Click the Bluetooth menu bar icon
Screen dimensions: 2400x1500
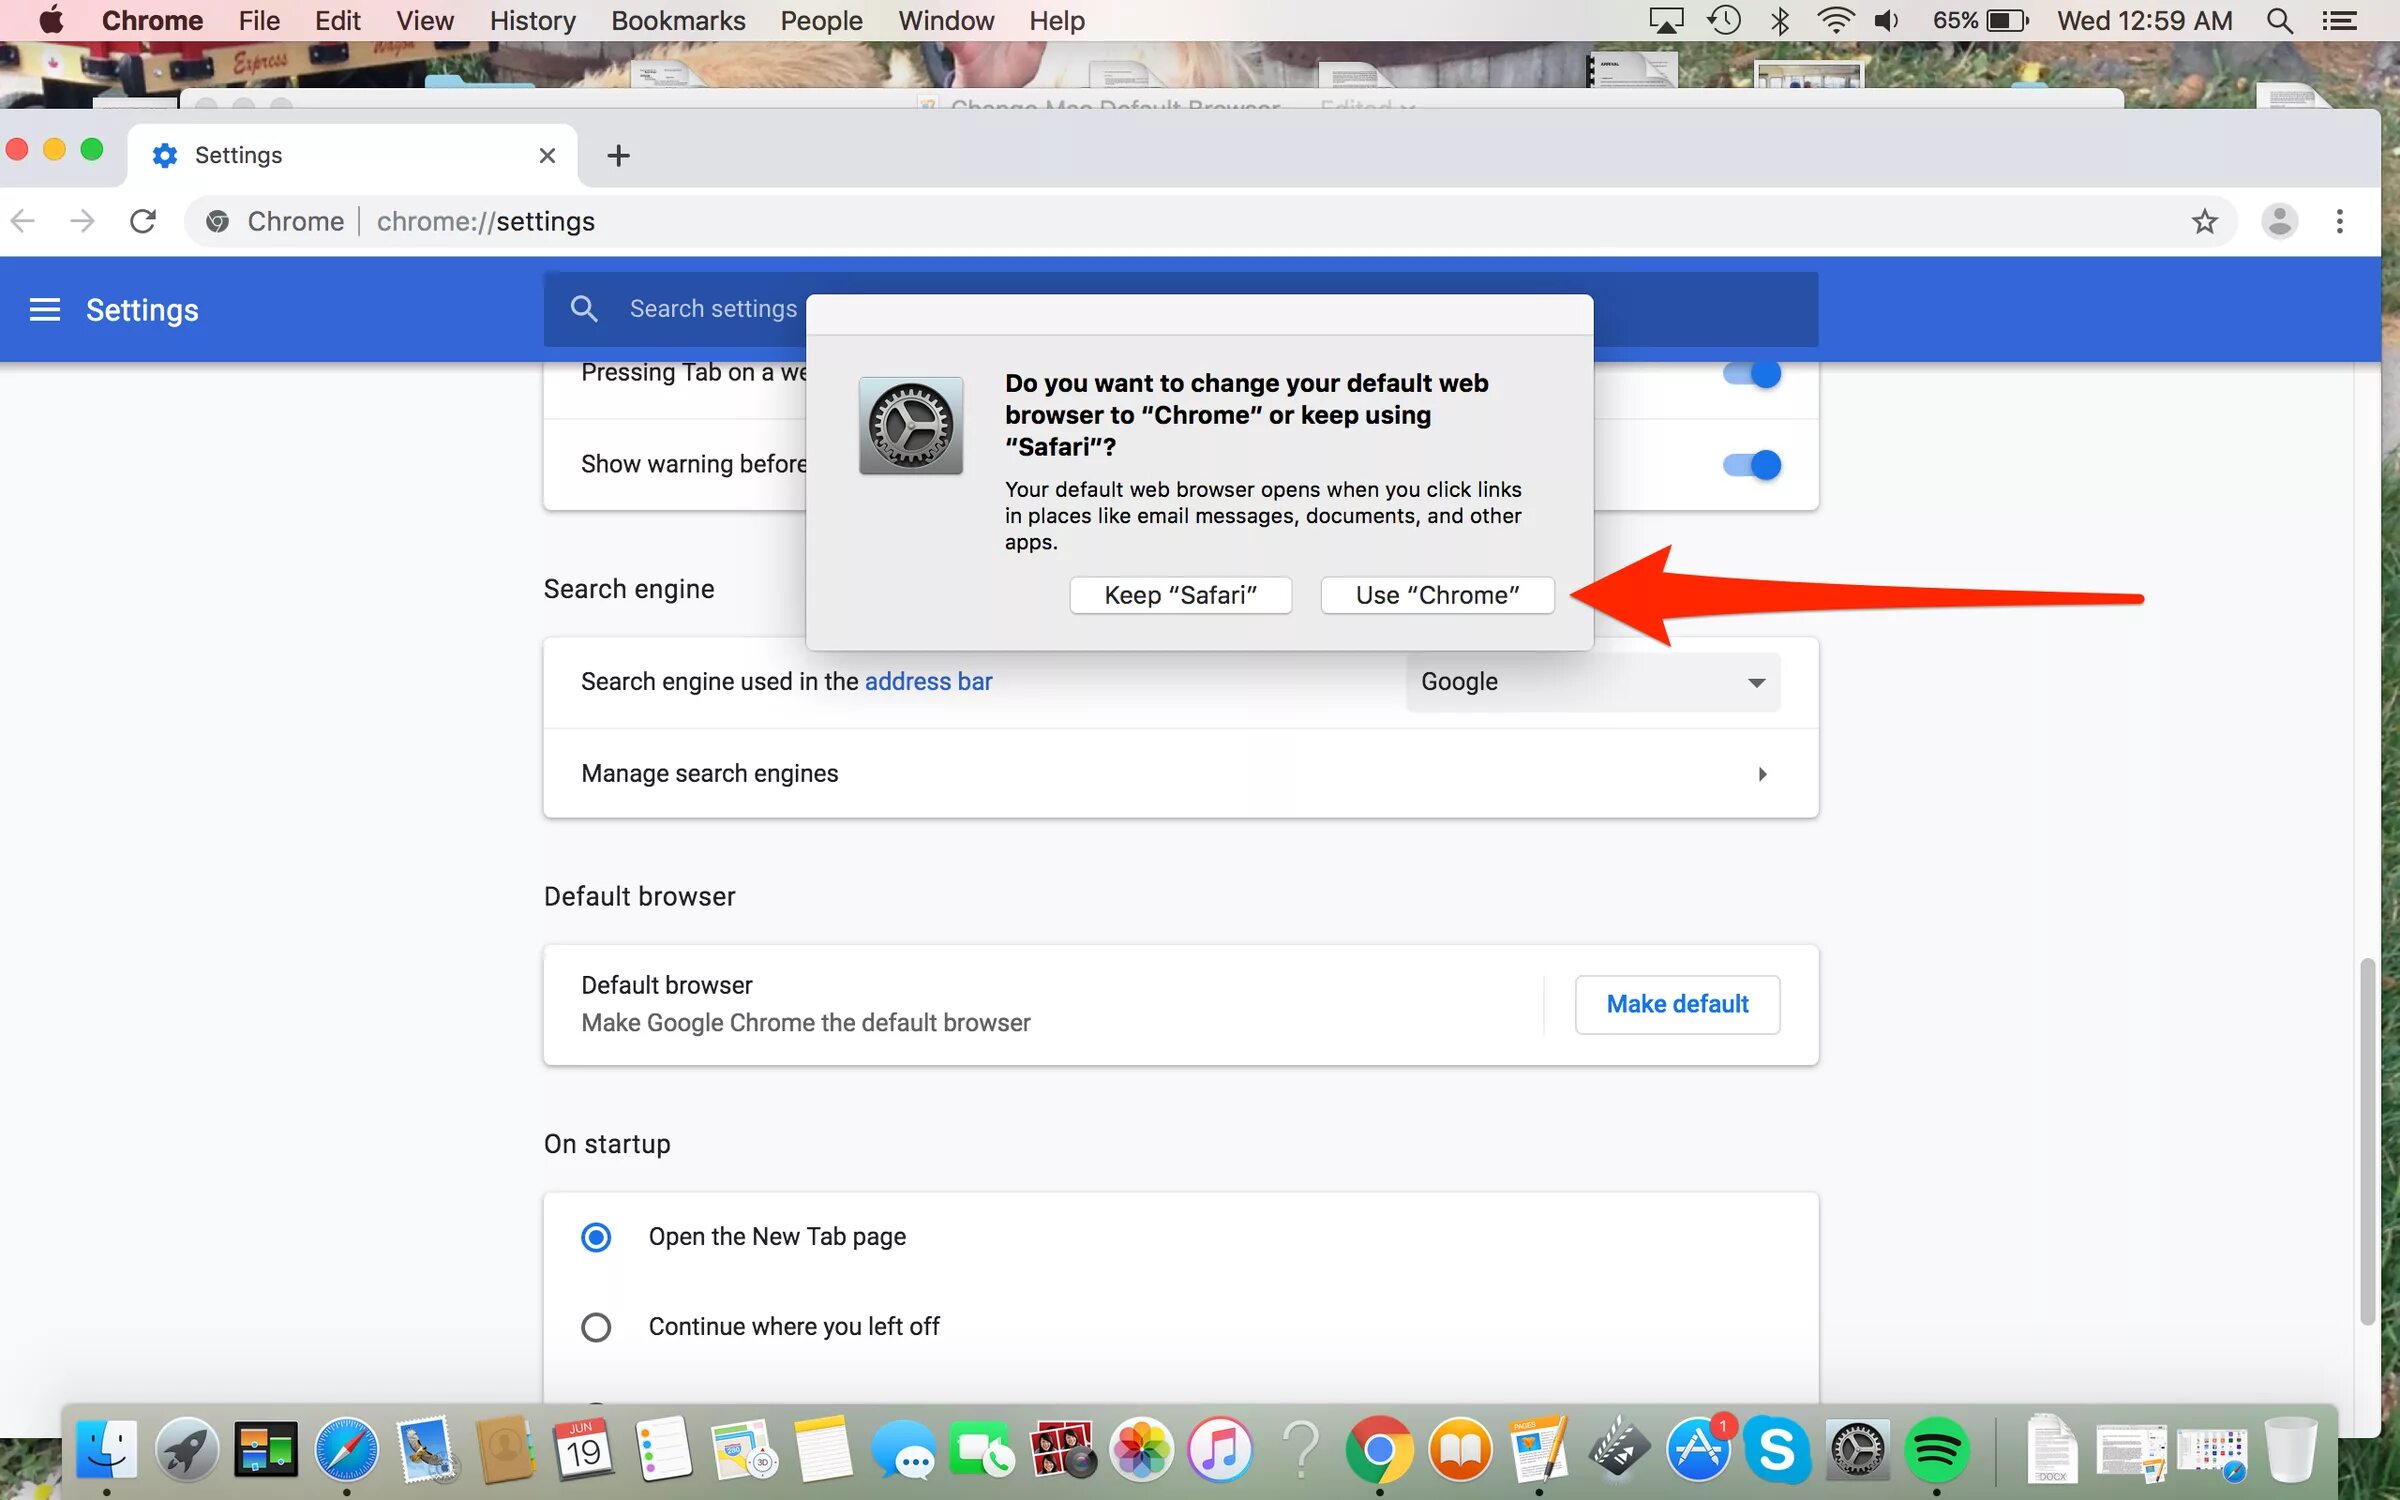point(1780,20)
